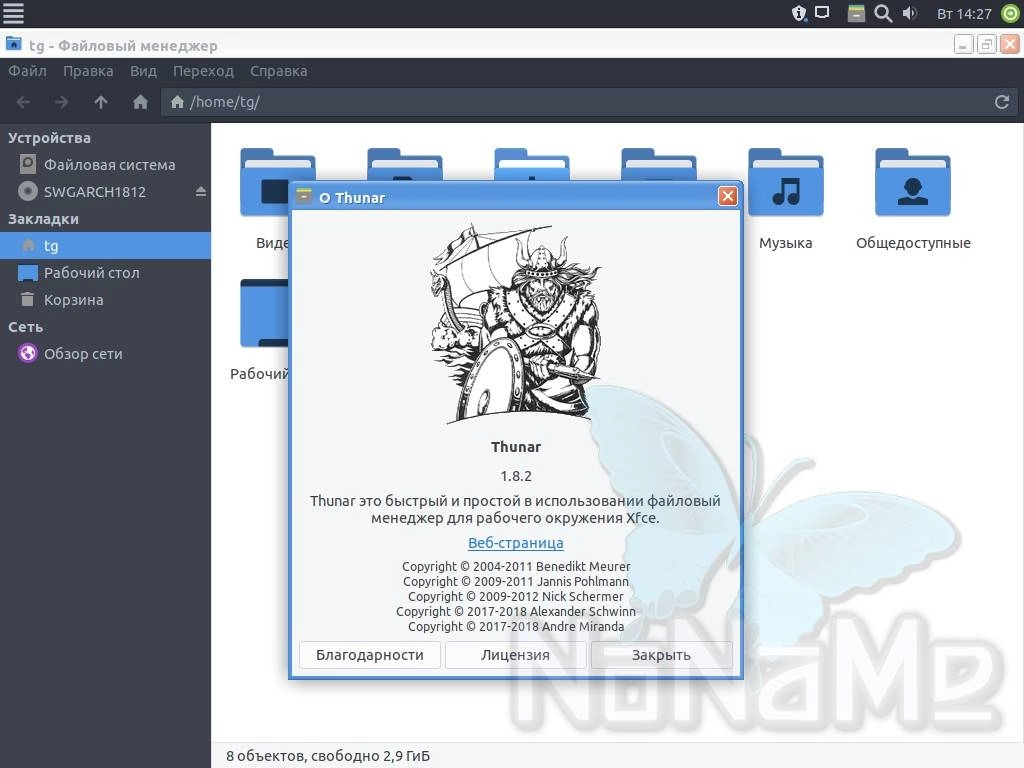Go to the parent folder with the up arrow
The image size is (1024, 768).
101,102
